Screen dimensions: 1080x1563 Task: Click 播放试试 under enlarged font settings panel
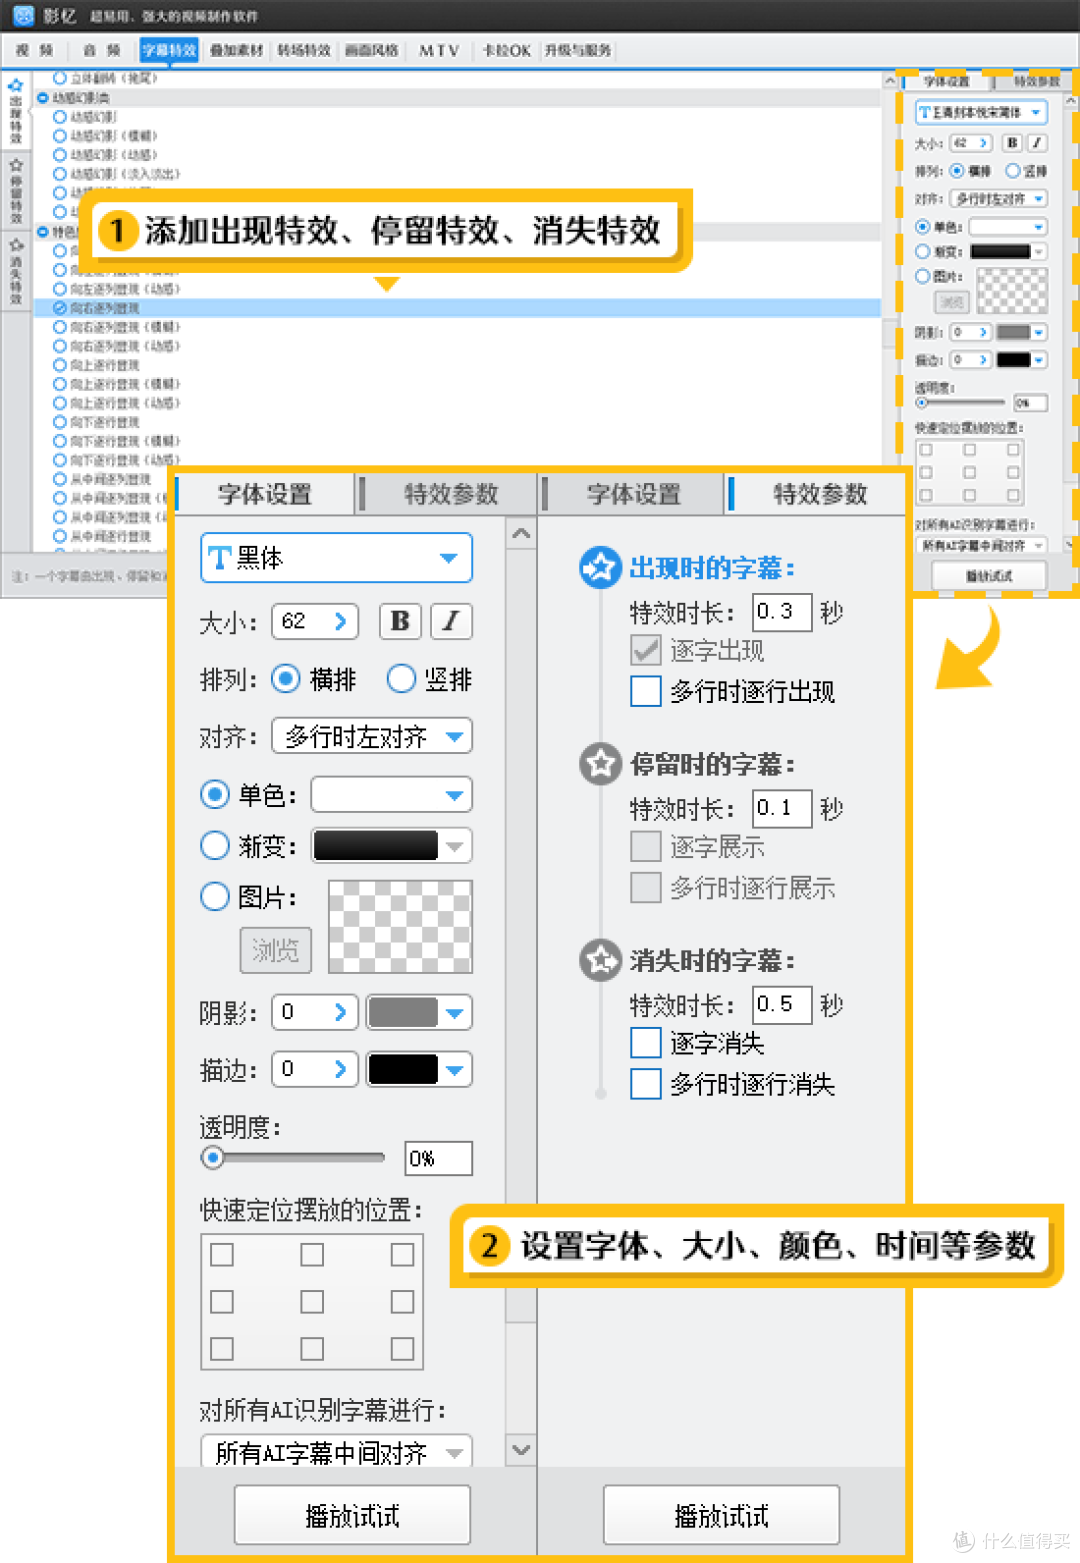352,1515
